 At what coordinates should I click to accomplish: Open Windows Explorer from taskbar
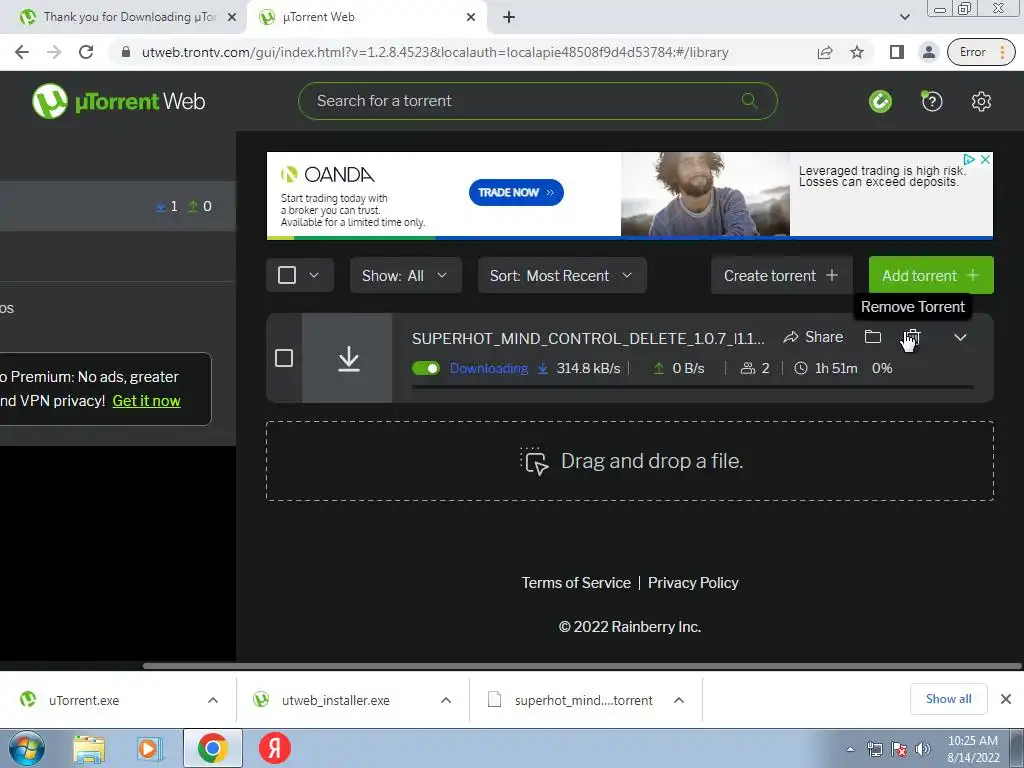pyautogui.click(x=89, y=749)
